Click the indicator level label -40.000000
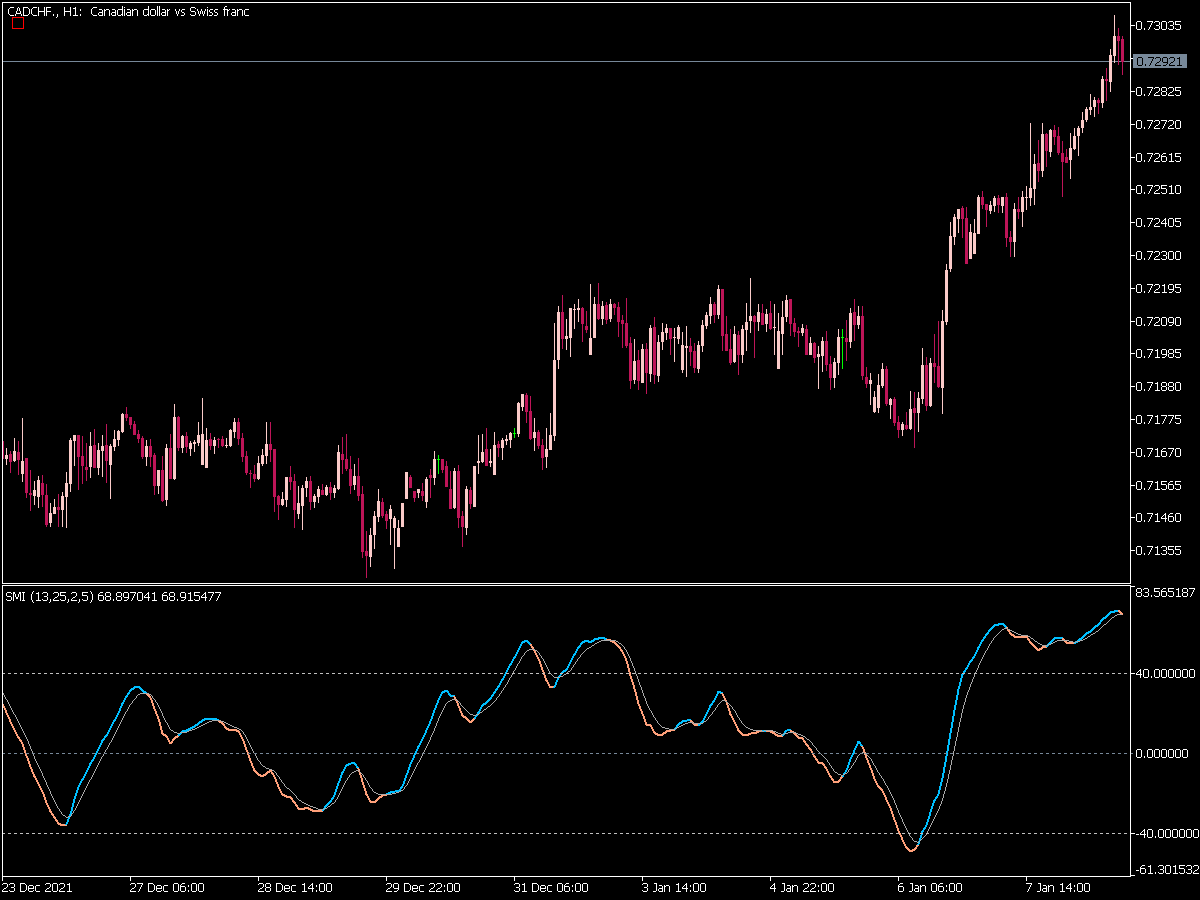Image resolution: width=1200 pixels, height=900 pixels. pos(1166,833)
